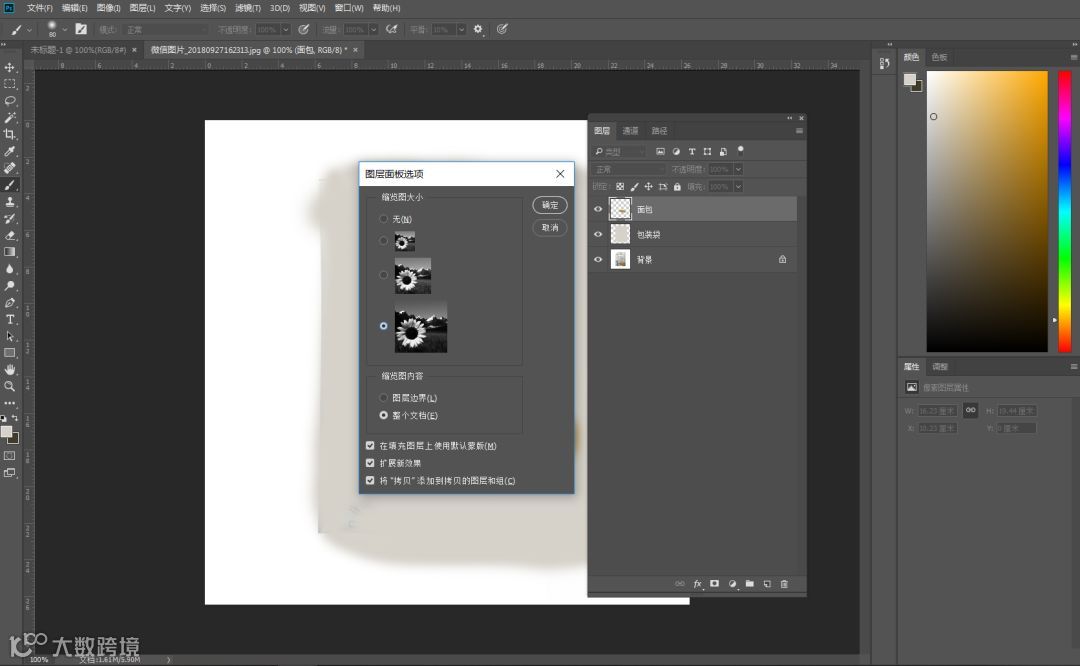This screenshot has height=666, width=1080.
Task: Open brush preset picker dropdown
Action: (64, 30)
